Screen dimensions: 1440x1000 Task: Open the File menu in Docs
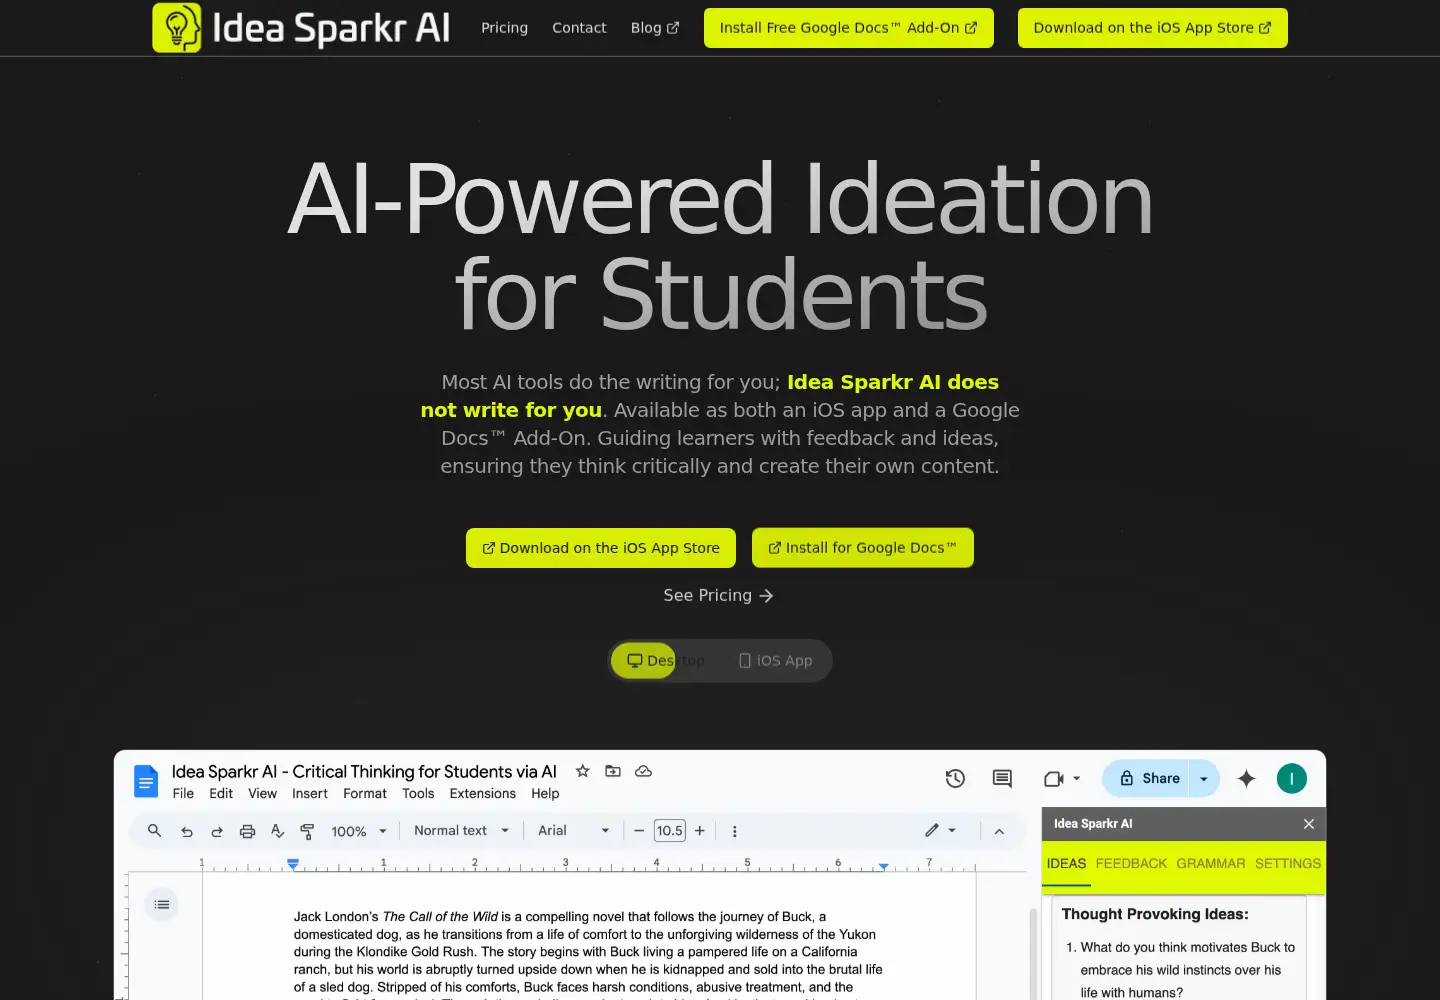[x=183, y=794]
